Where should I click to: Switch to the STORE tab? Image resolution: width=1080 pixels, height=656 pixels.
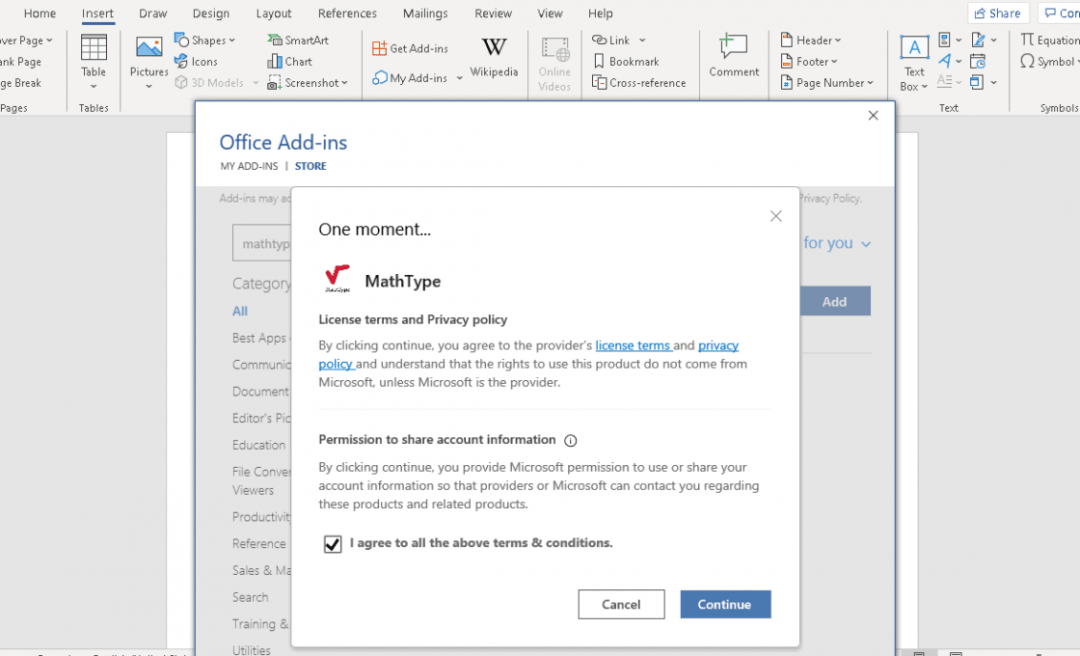pos(310,165)
